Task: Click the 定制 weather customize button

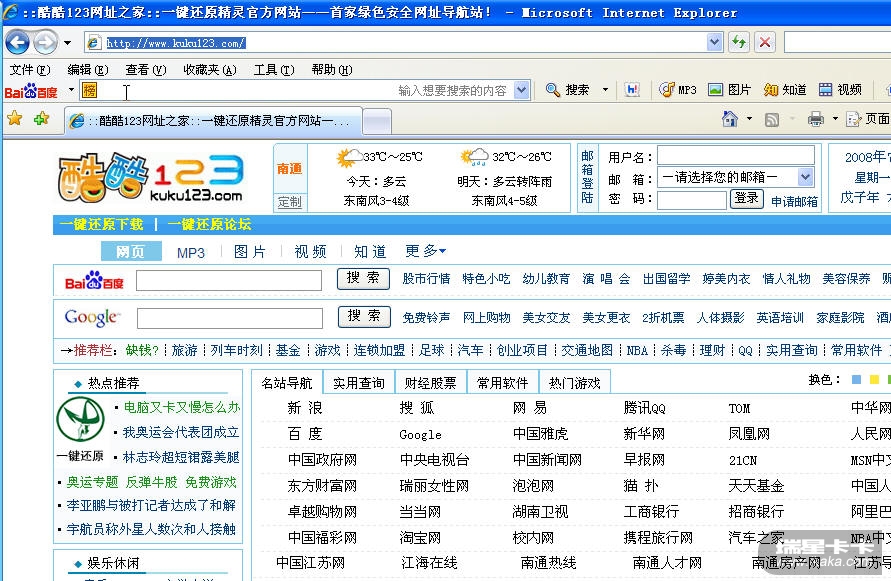Action: pos(290,202)
